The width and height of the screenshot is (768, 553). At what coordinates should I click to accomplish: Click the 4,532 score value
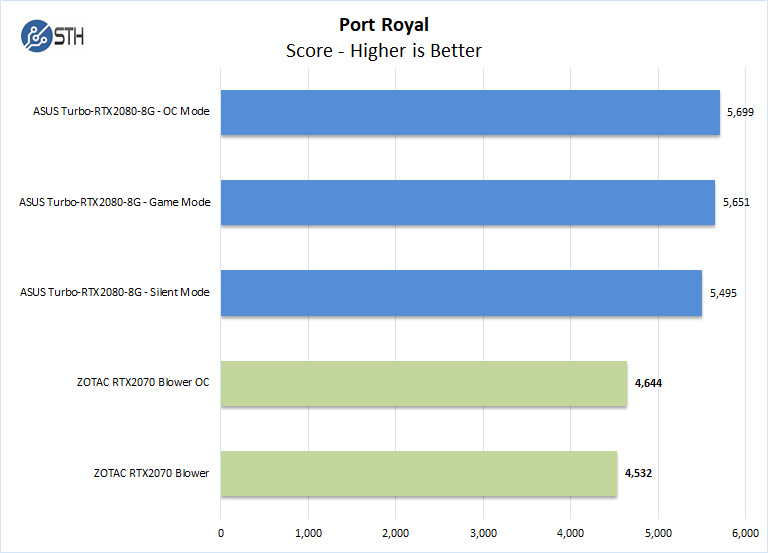pos(638,473)
